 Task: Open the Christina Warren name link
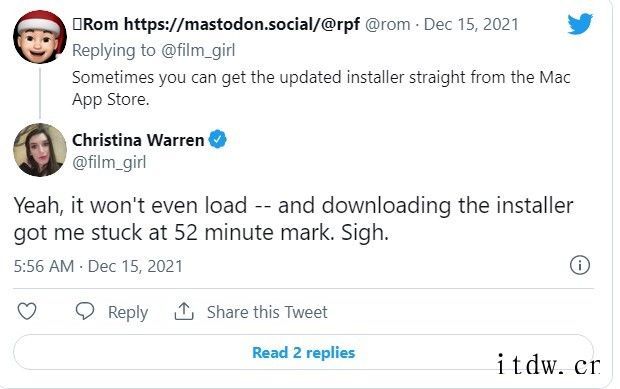[138, 140]
